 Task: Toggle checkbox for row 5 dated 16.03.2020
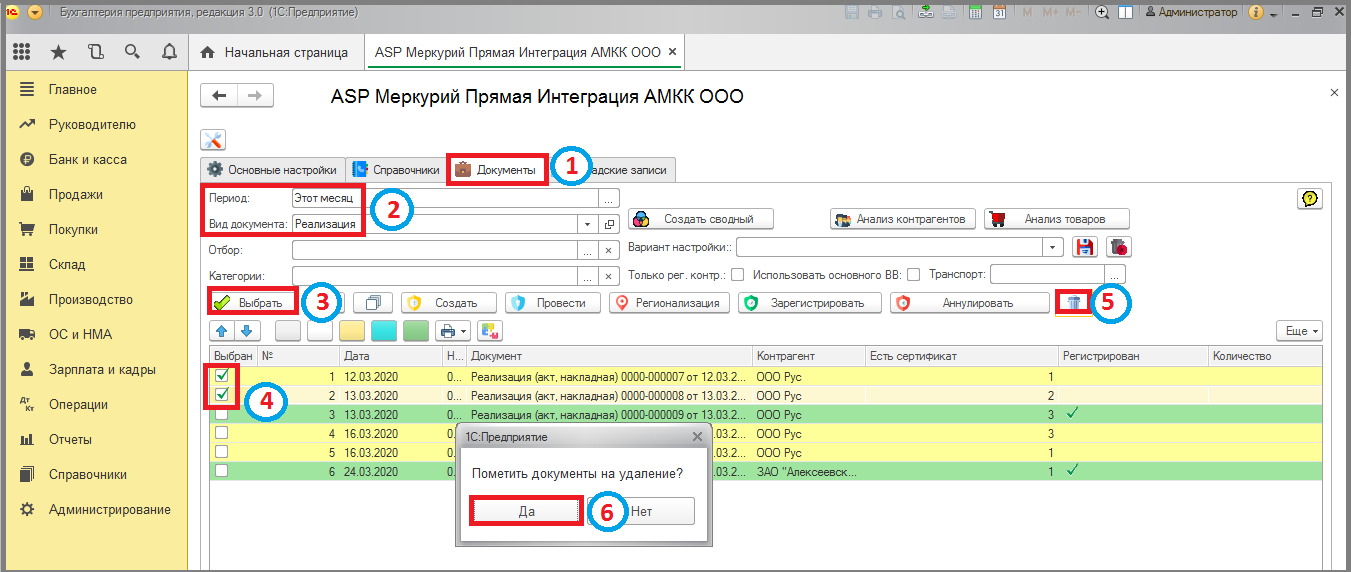tap(222, 452)
